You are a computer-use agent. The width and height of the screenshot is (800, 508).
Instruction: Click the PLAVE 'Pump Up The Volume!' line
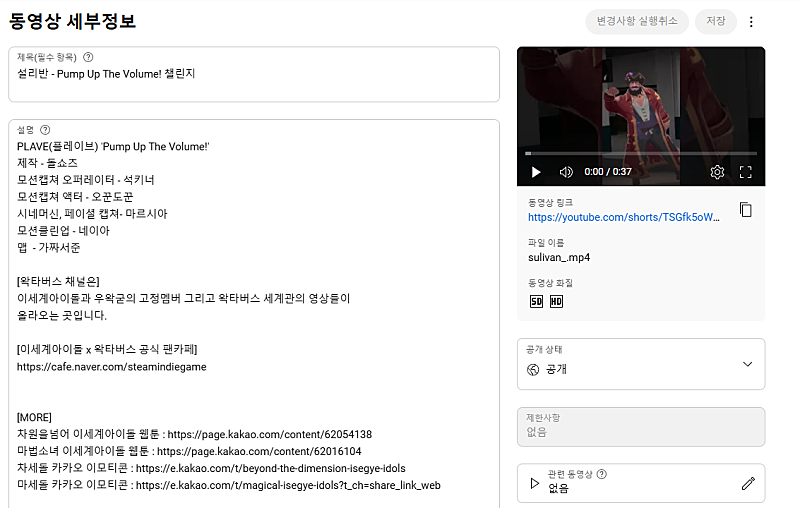point(113,146)
